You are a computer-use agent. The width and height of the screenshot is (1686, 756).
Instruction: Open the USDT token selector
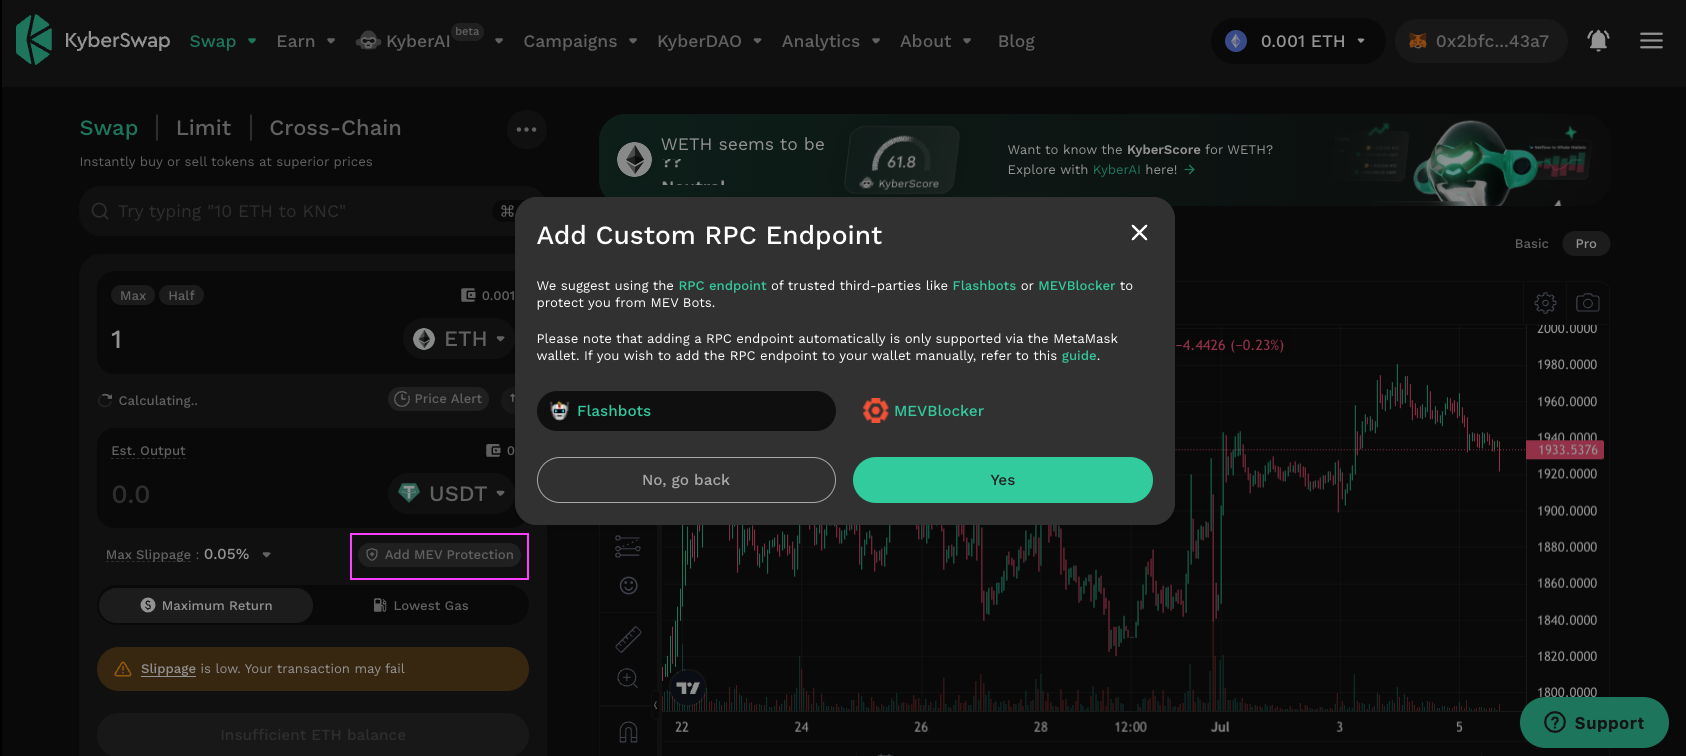tap(451, 494)
